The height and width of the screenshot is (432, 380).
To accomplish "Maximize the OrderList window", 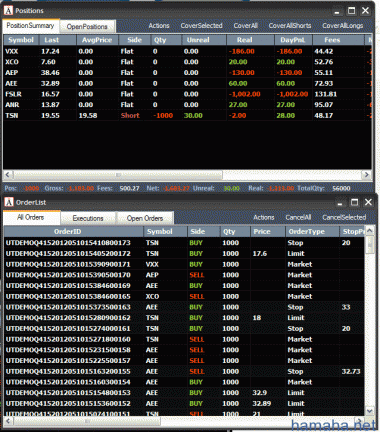I will tap(354, 202).
